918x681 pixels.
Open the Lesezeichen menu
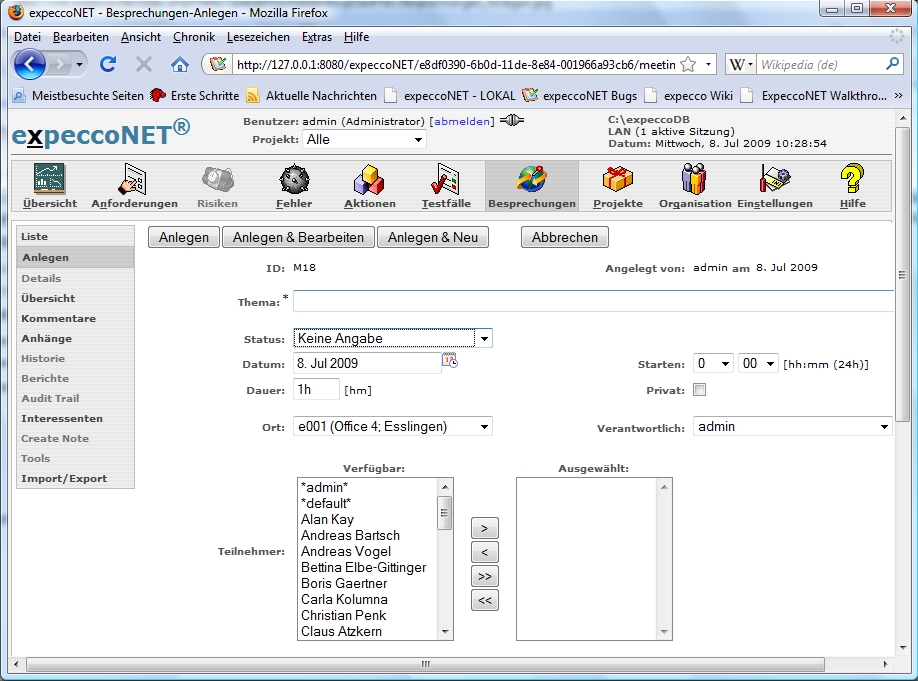[258, 37]
